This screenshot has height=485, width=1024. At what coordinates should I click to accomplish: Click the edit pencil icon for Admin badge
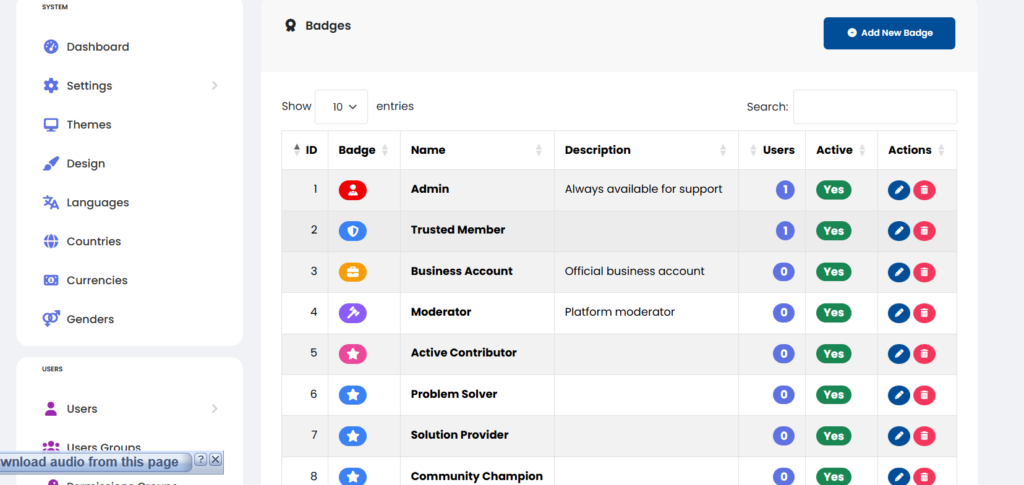899,190
